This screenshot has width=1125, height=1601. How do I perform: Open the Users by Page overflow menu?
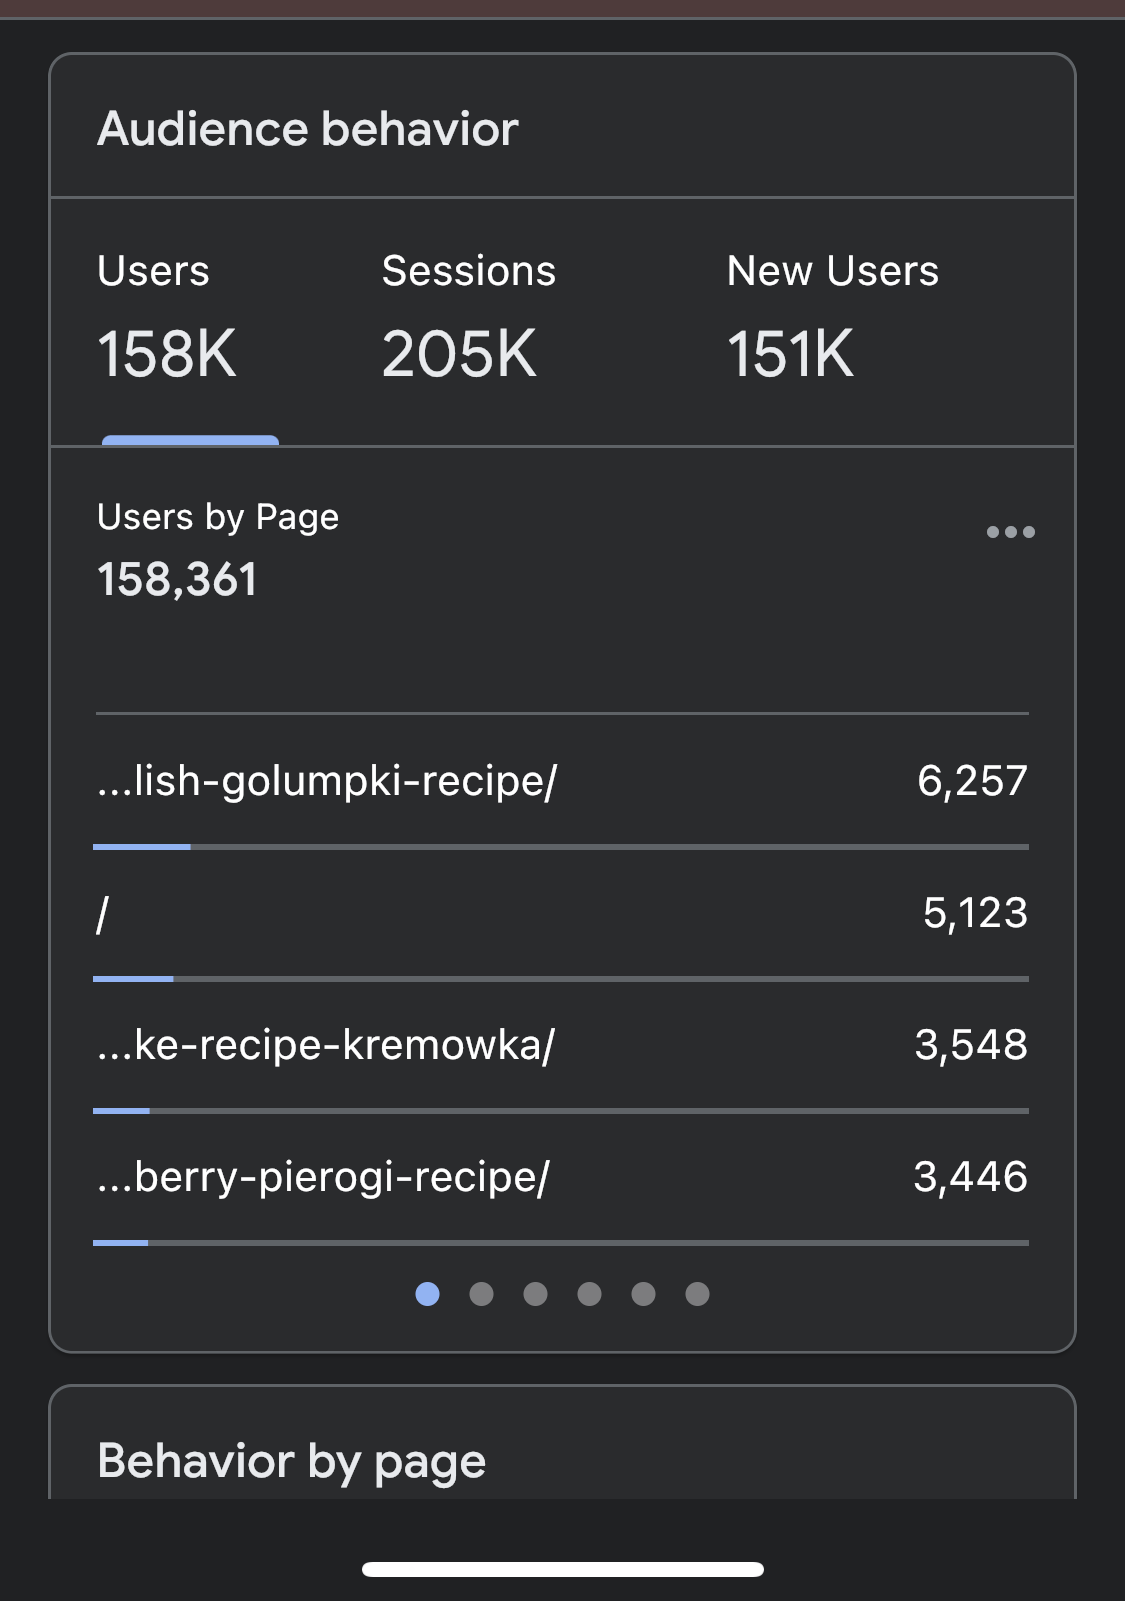click(x=1010, y=533)
